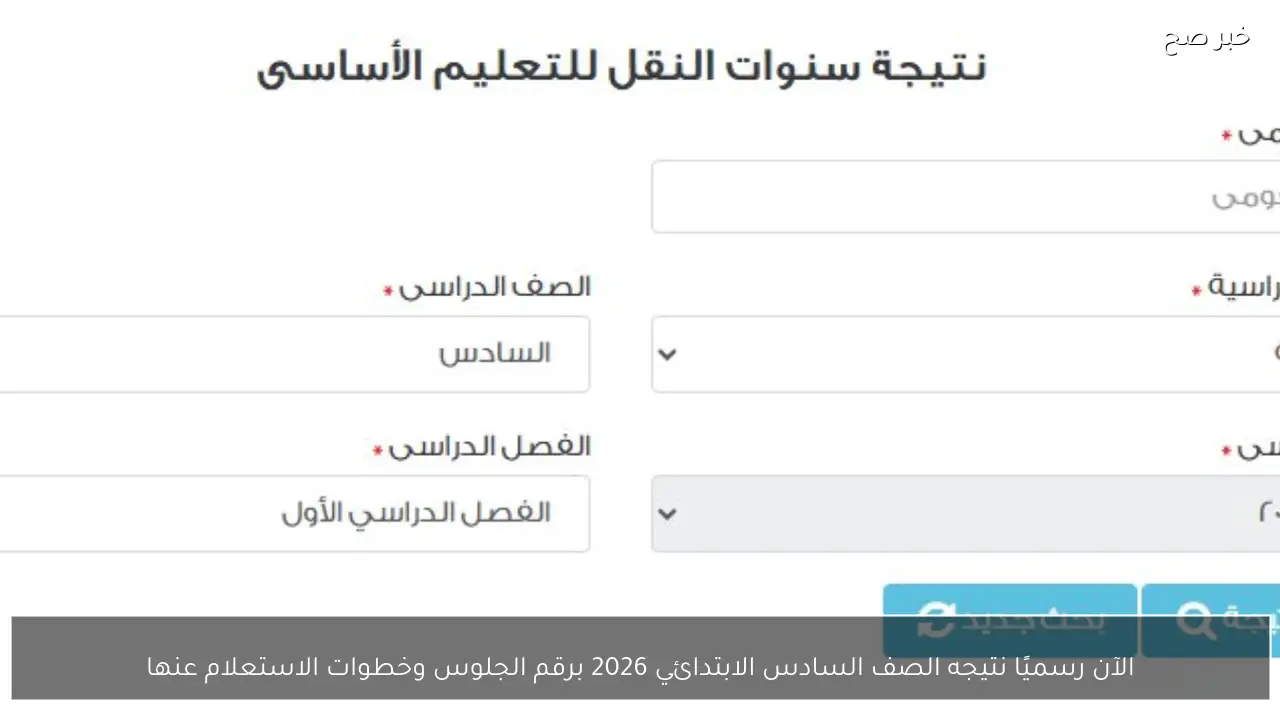
Task: Click the الصف الدراسى field label
Action: tap(495, 287)
